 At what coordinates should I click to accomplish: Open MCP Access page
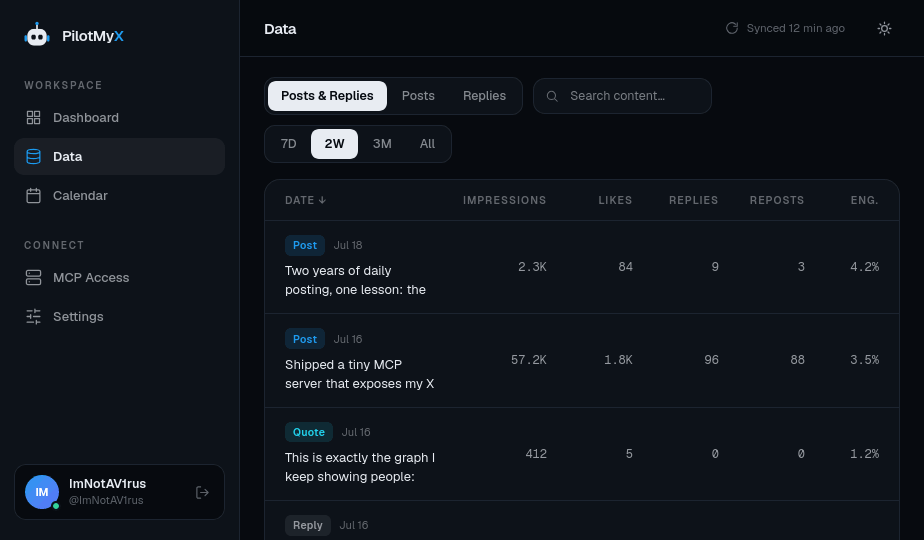(120, 278)
